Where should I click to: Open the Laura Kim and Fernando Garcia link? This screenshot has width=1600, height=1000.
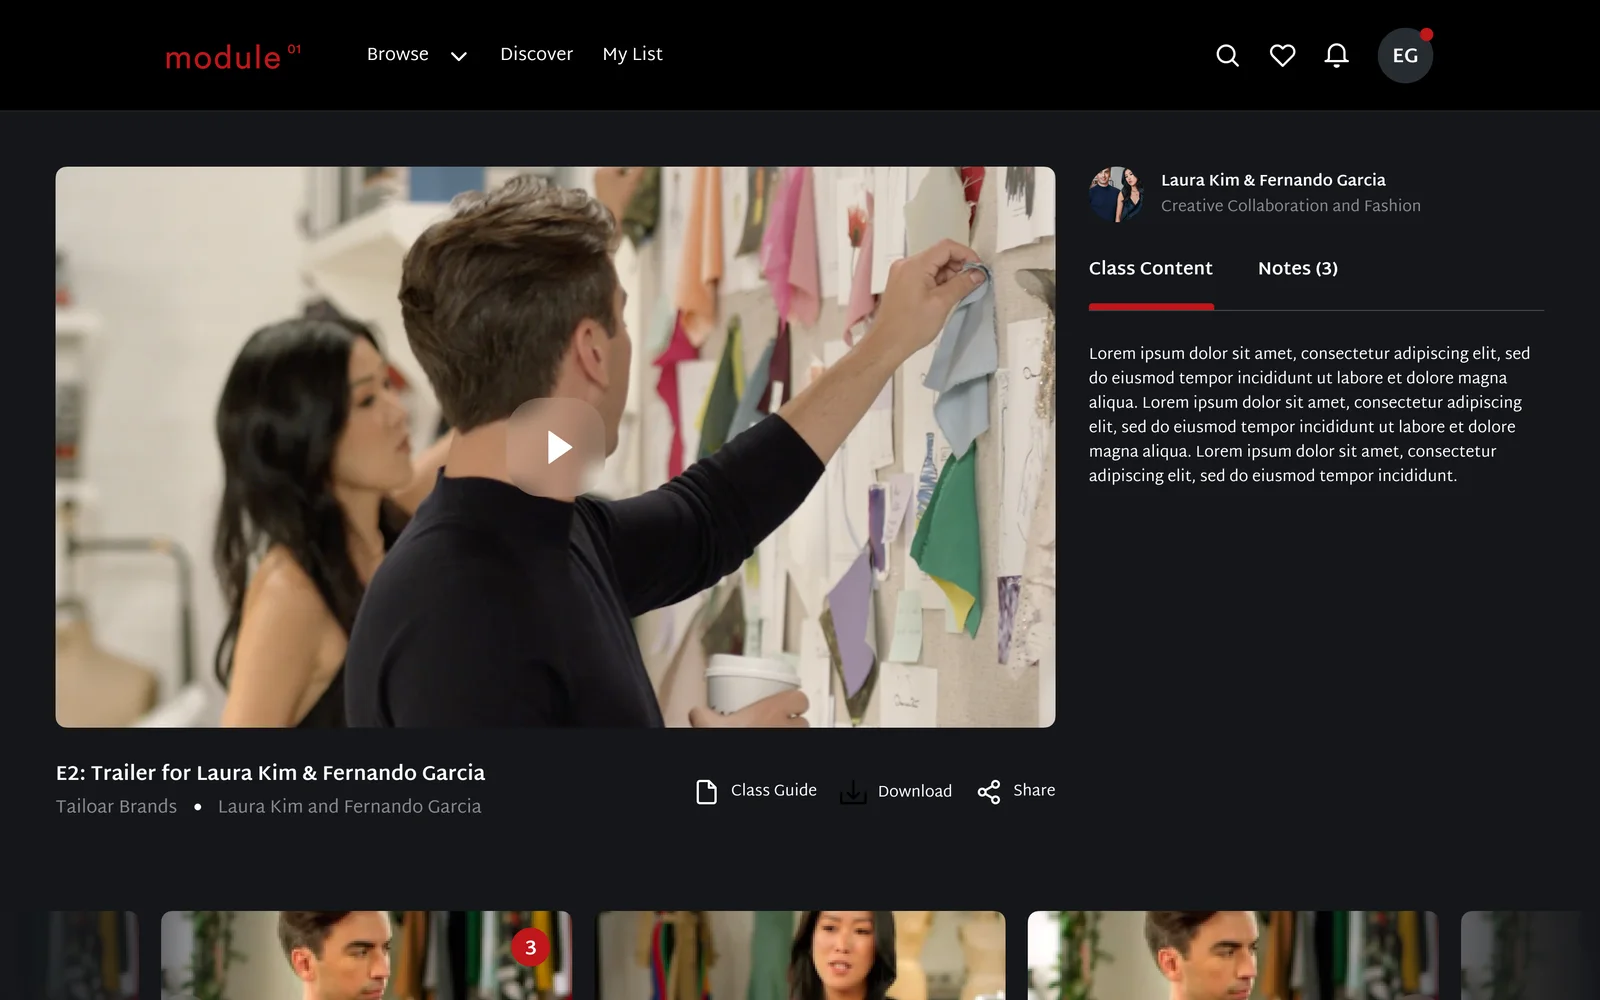click(350, 806)
